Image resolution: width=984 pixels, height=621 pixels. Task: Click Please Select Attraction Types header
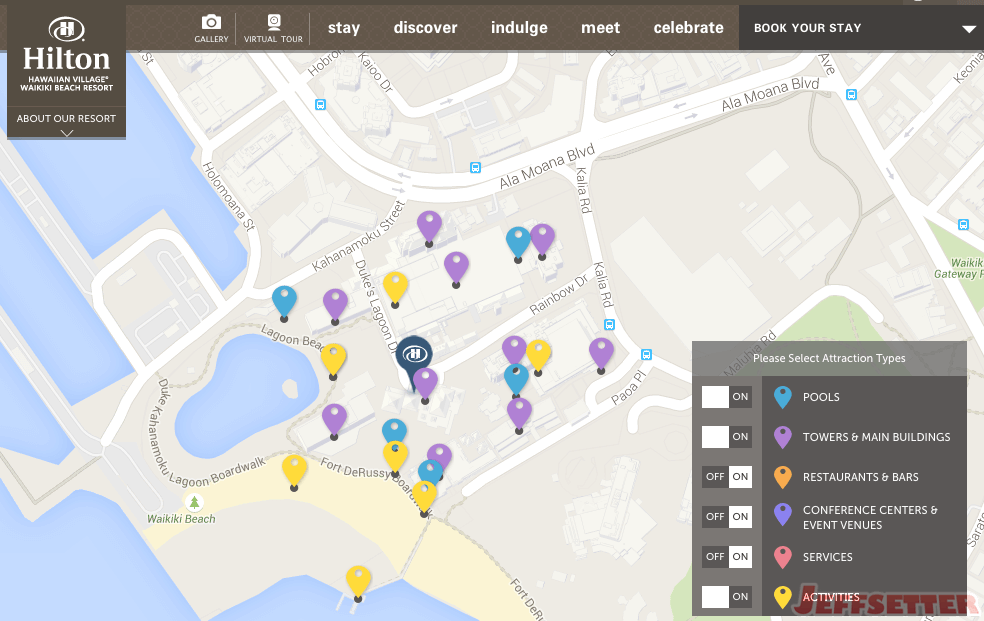tap(829, 358)
